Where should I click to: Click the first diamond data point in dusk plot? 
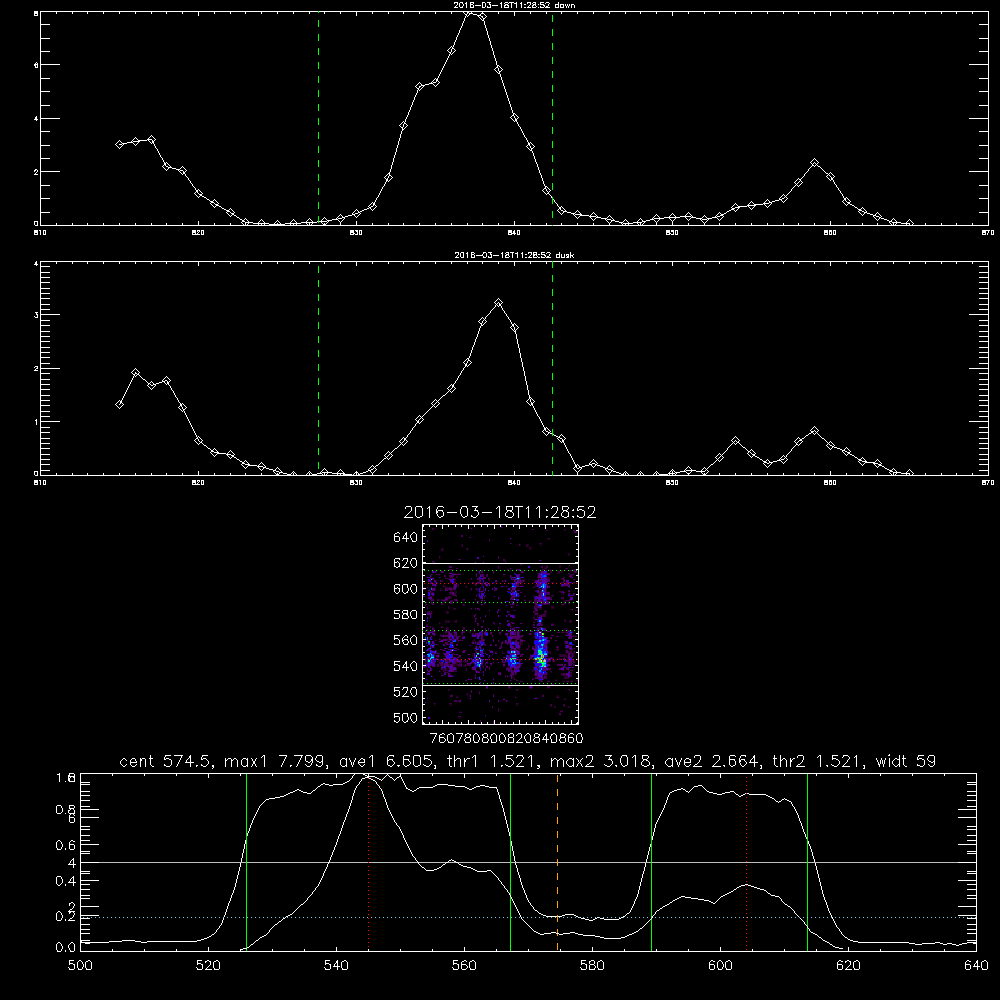point(119,404)
